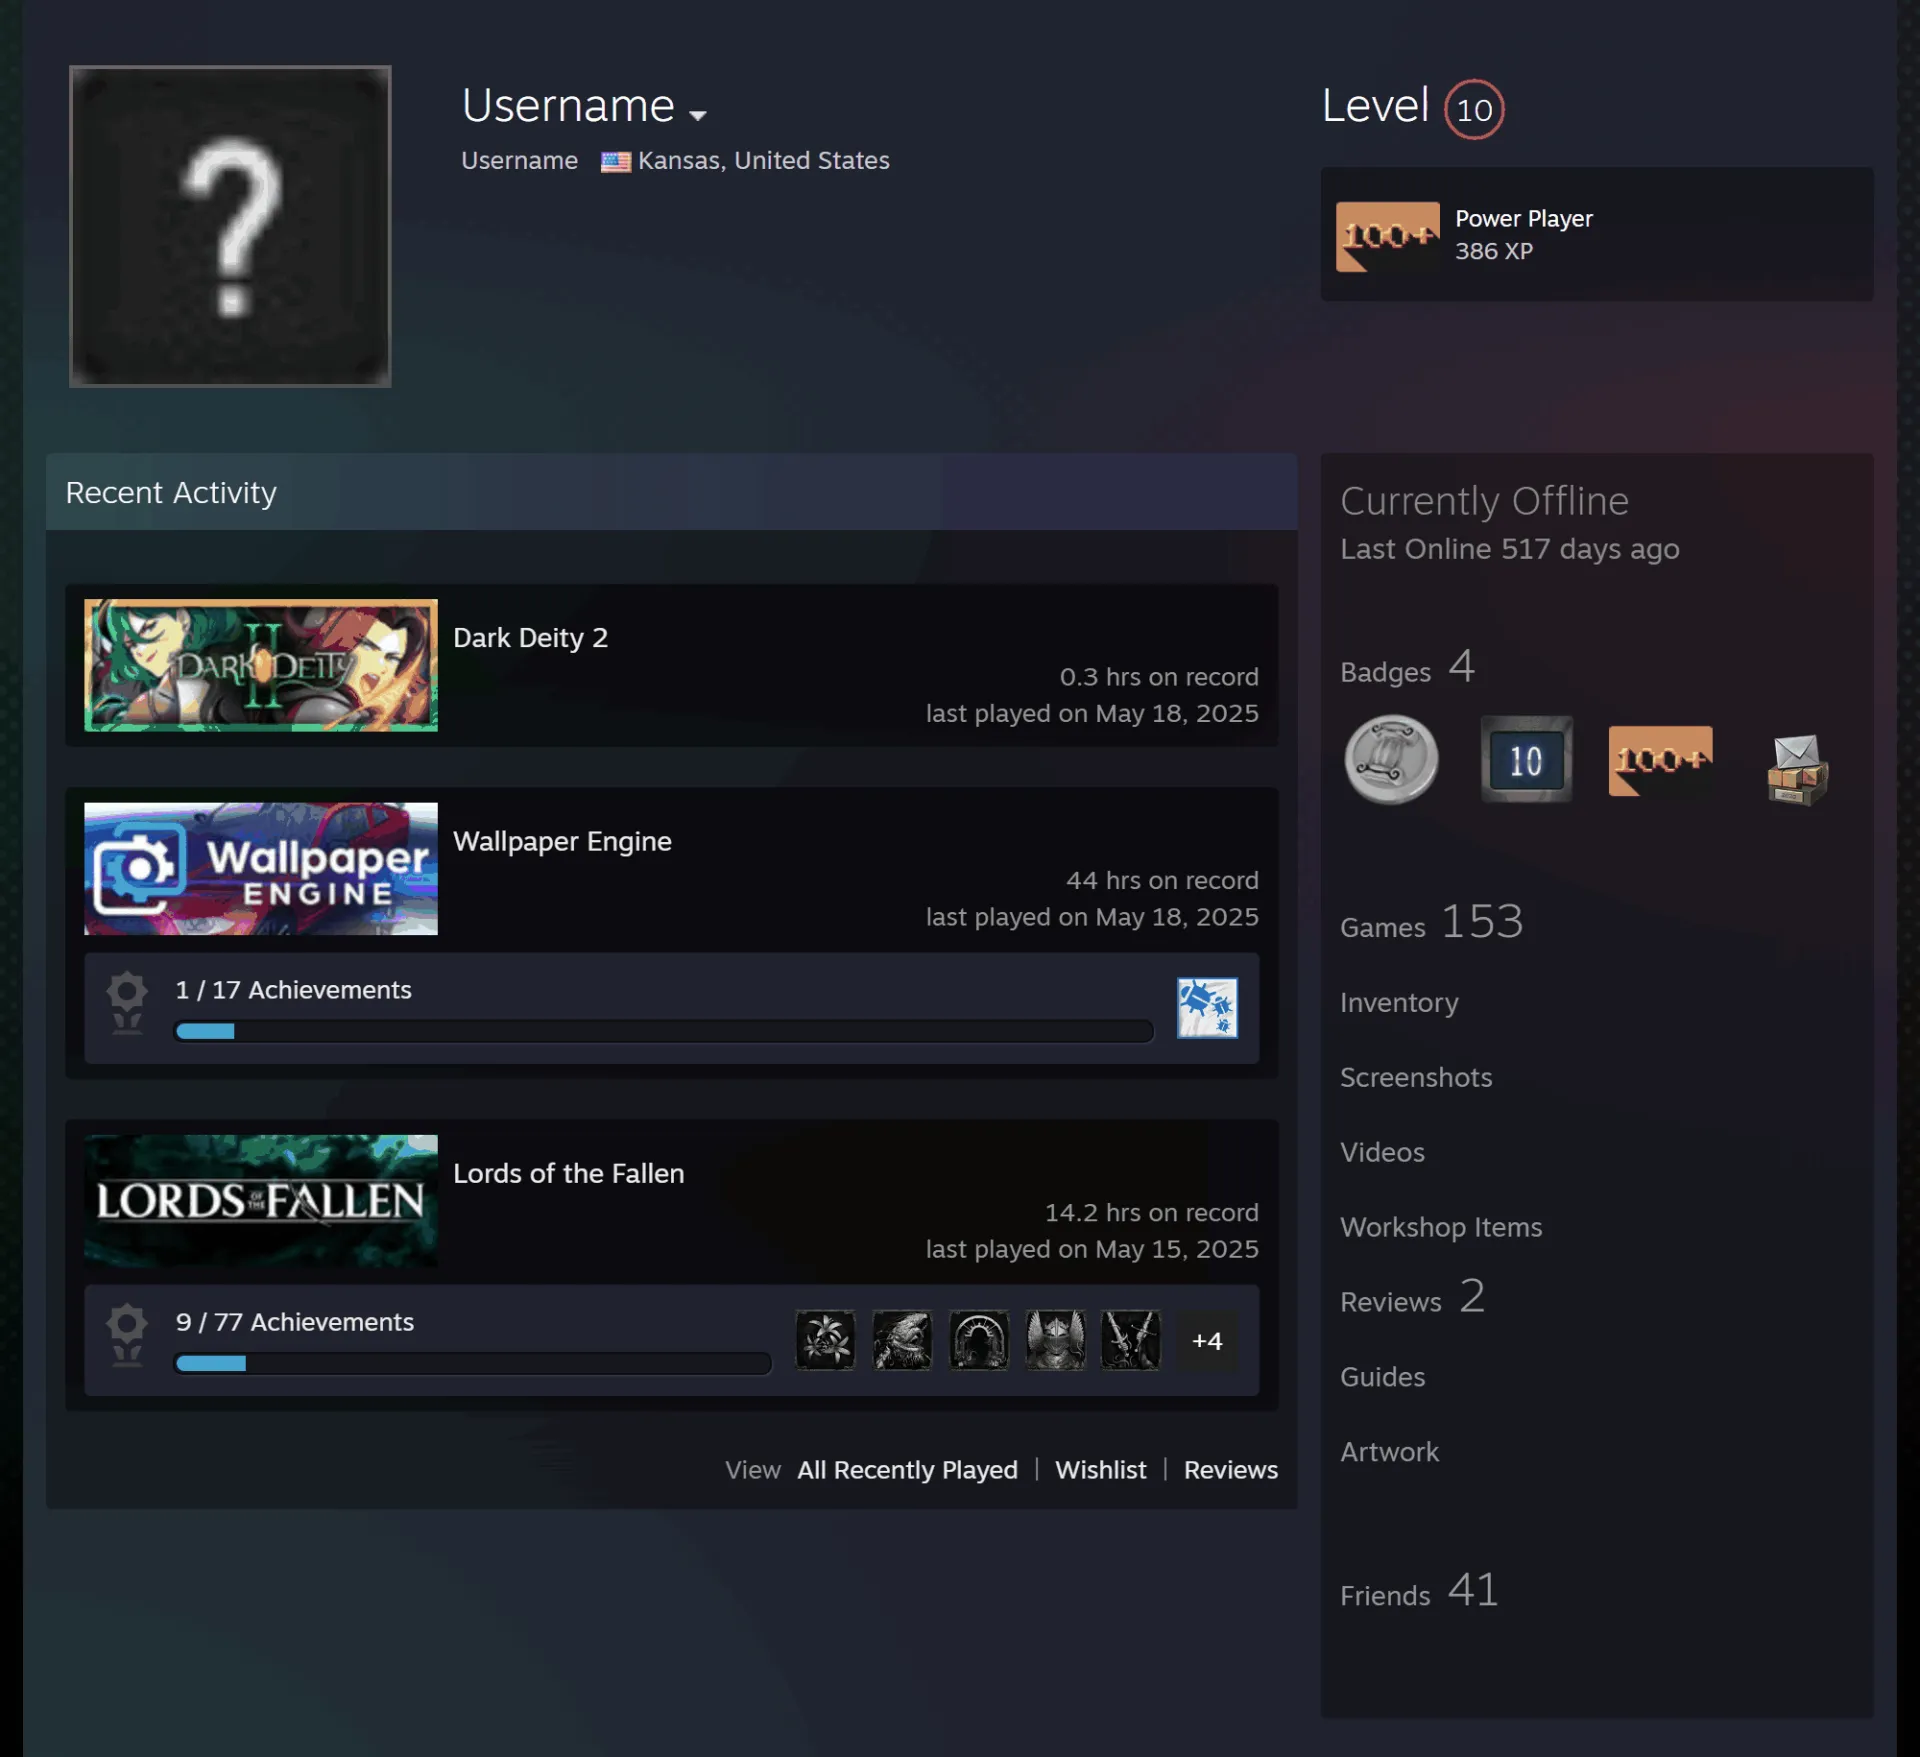Open the Reviews 2 sidebar link
The width and height of the screenshot is (1920, 1757).
tap(1413, 1298)
